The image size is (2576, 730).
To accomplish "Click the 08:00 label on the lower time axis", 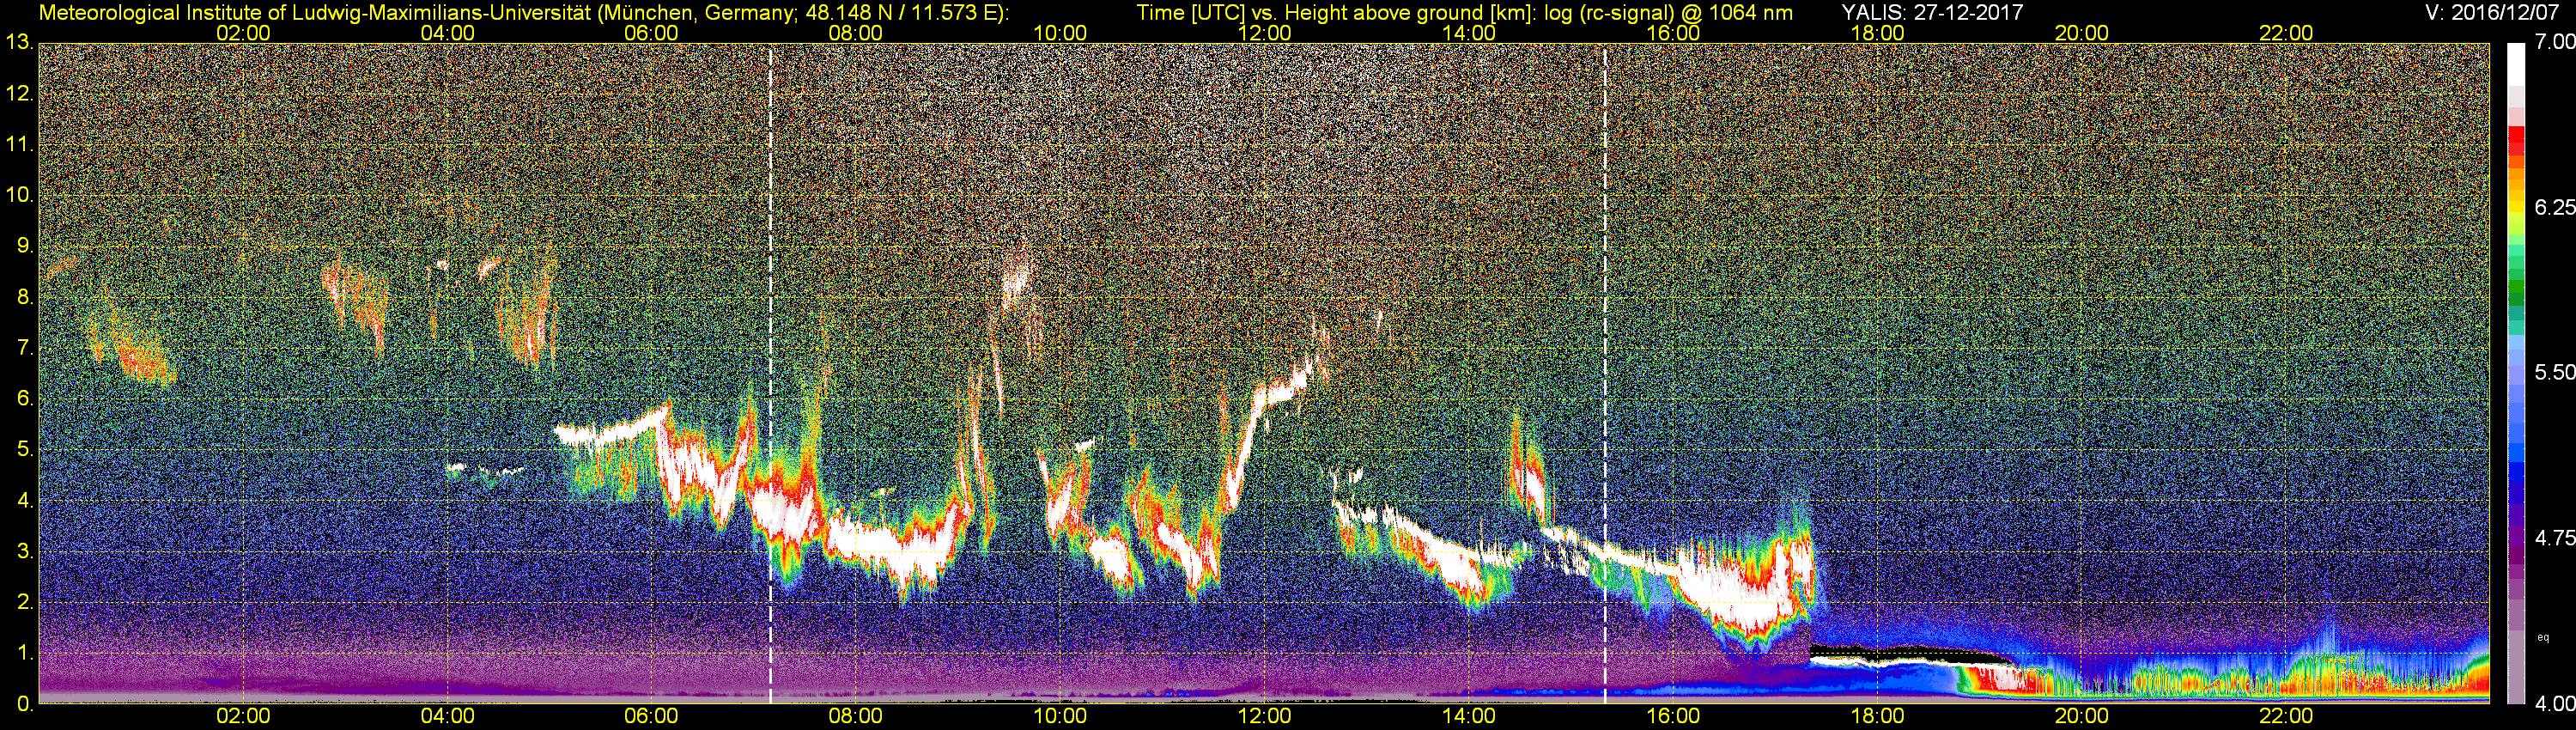I will tap(856, 717).
